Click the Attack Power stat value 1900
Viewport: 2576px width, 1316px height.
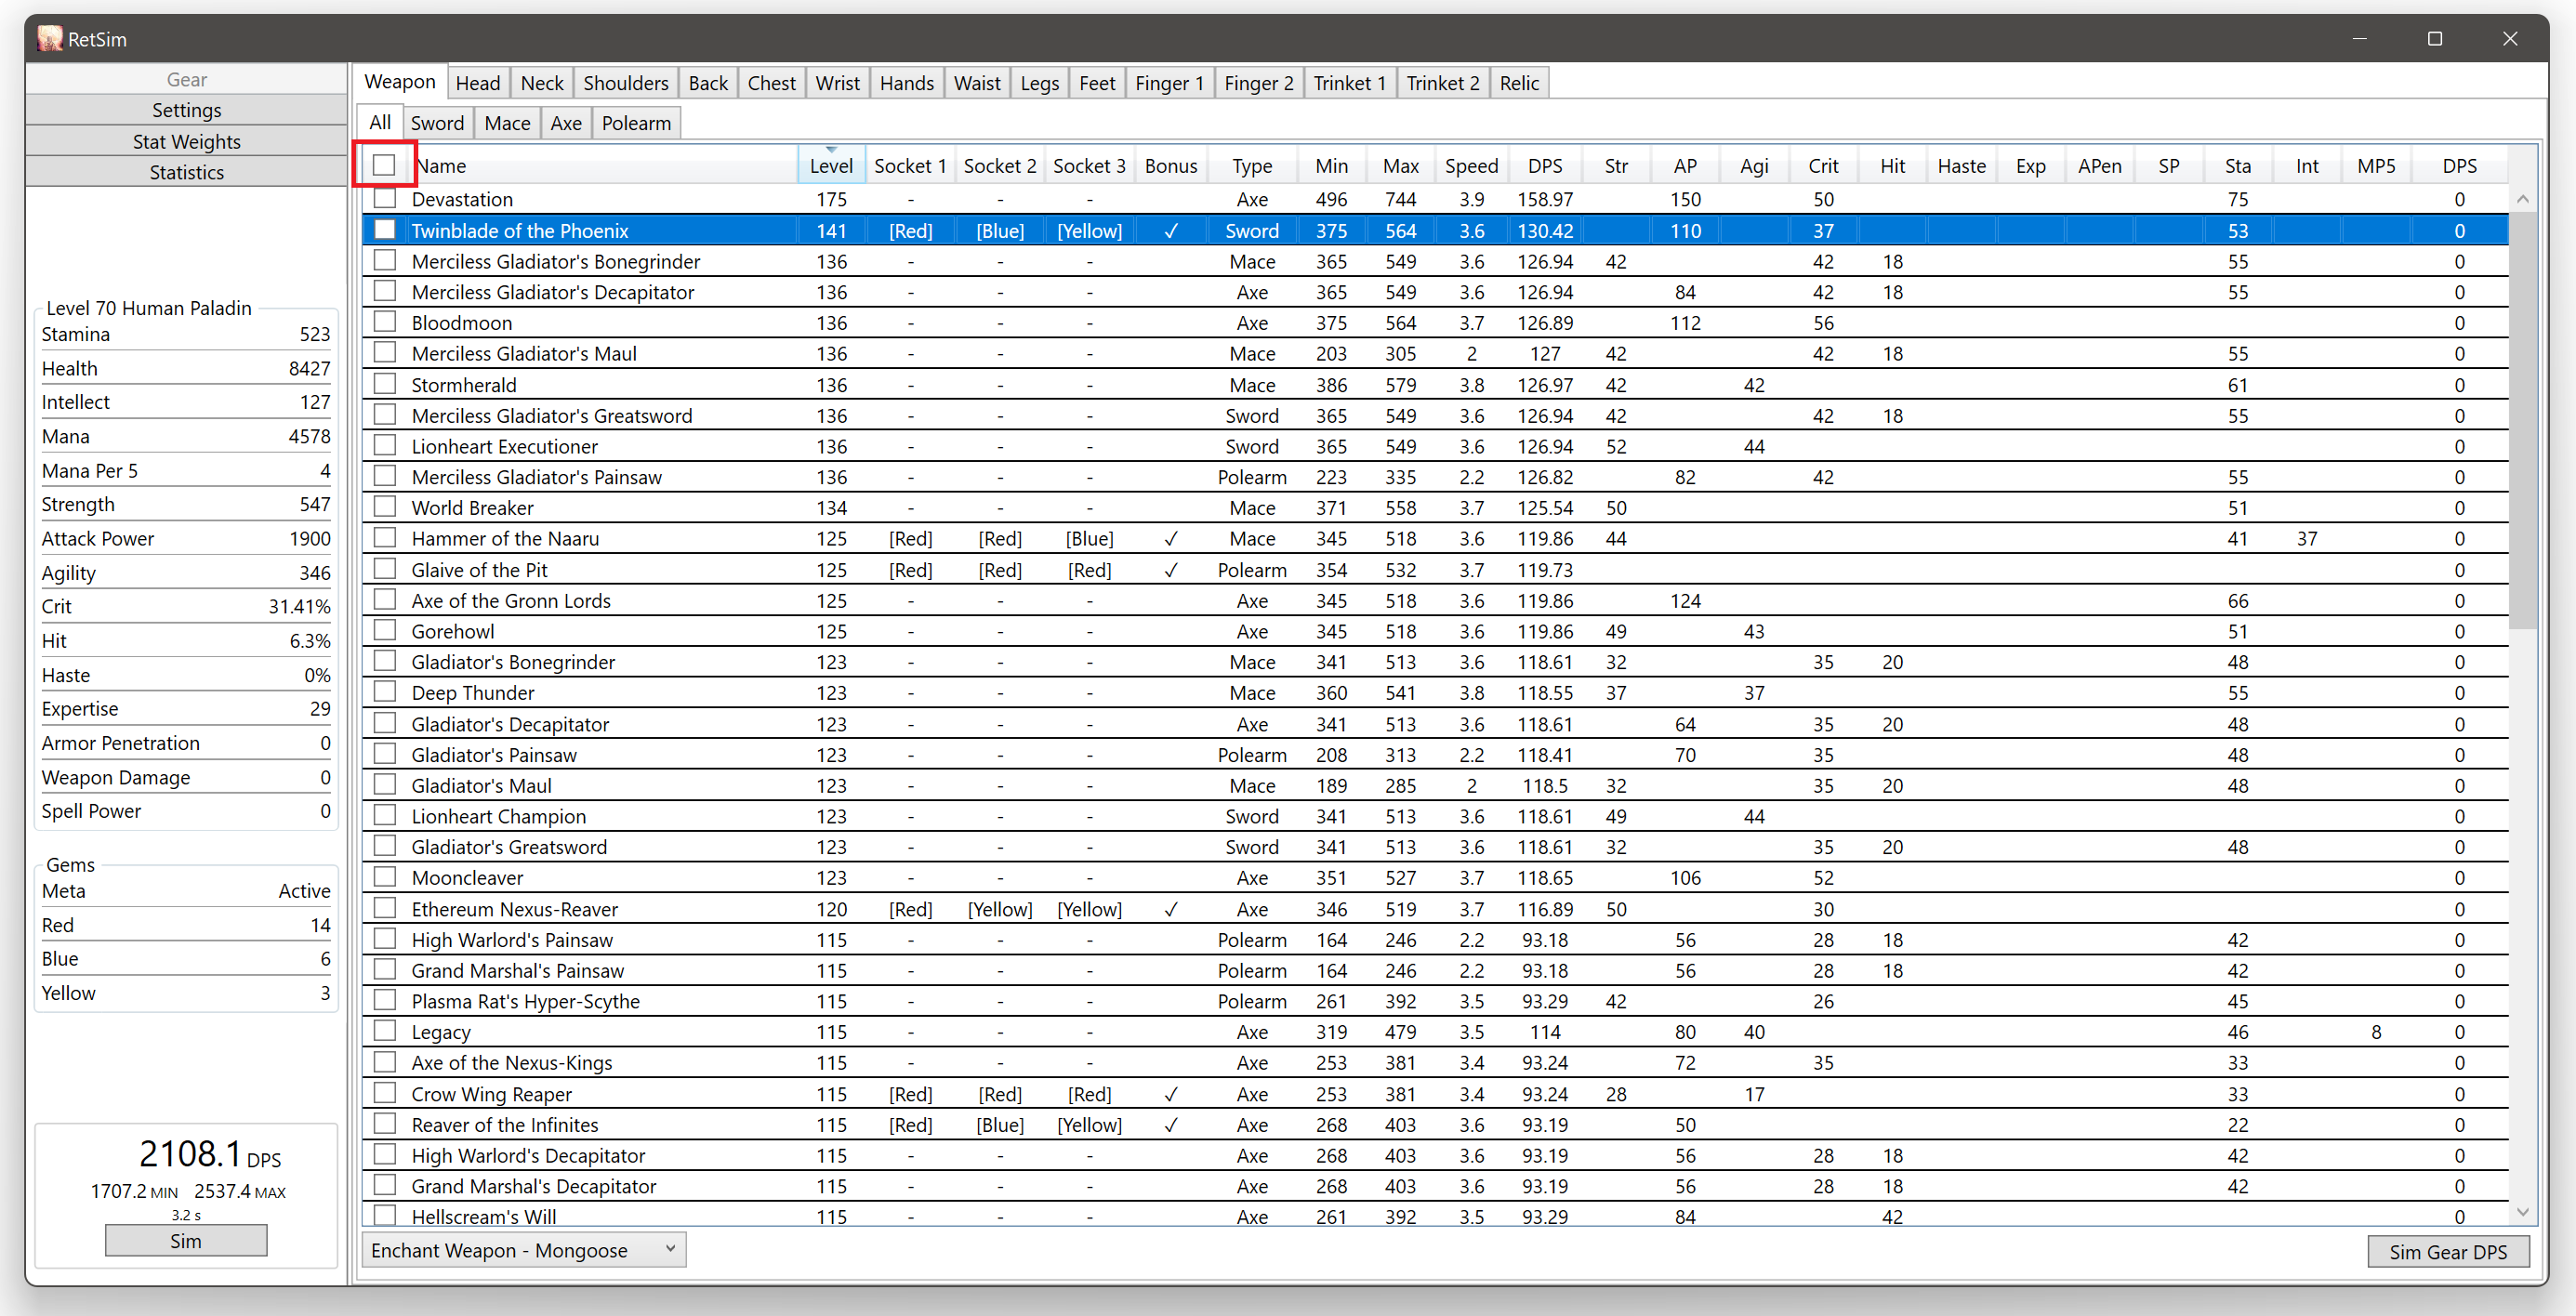tap(309, 538)
